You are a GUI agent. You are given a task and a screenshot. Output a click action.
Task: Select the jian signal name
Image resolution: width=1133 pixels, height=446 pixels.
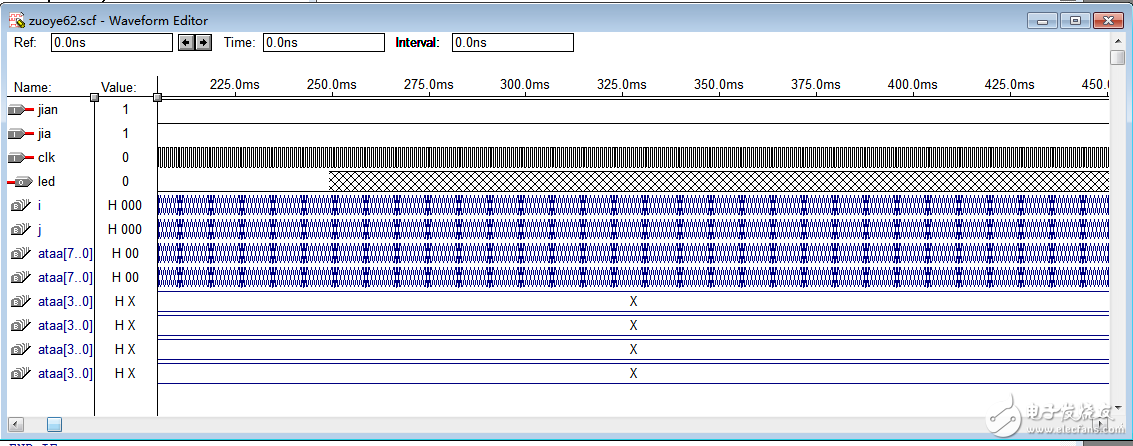[48, 110]
